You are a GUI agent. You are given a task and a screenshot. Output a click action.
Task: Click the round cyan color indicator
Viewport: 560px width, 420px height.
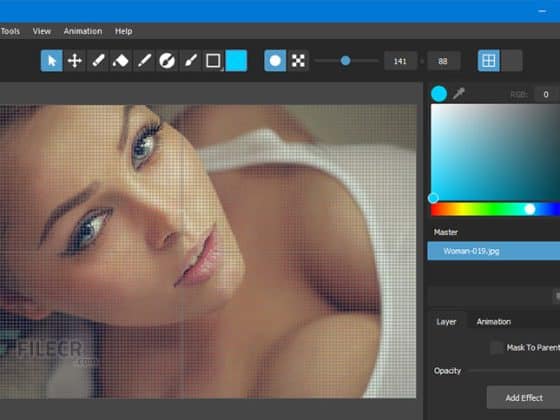pos(439,94)
